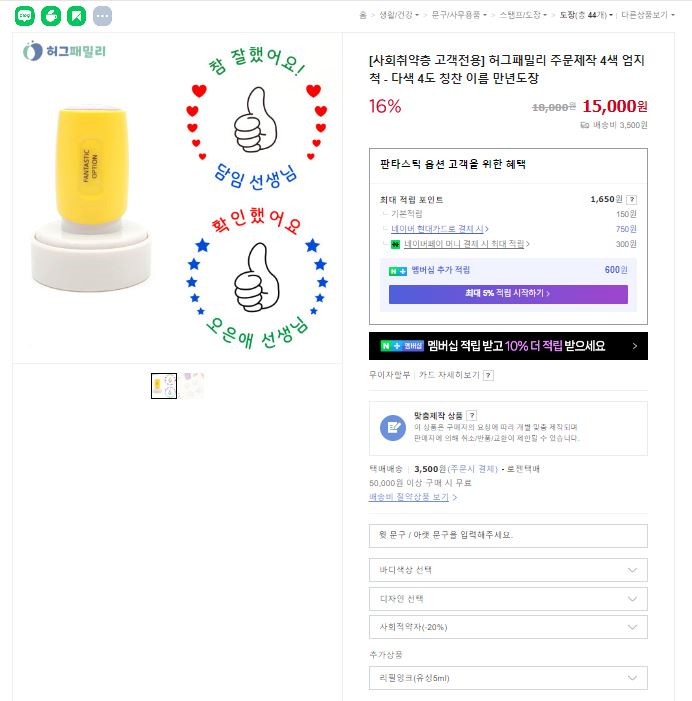The image size is (692, 701).
Task: Open the 생활/건강 breadcrumb category
Action: [397, 15]
